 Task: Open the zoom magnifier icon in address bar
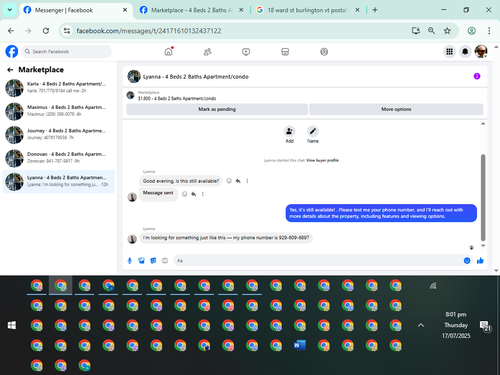pos(431,31)
